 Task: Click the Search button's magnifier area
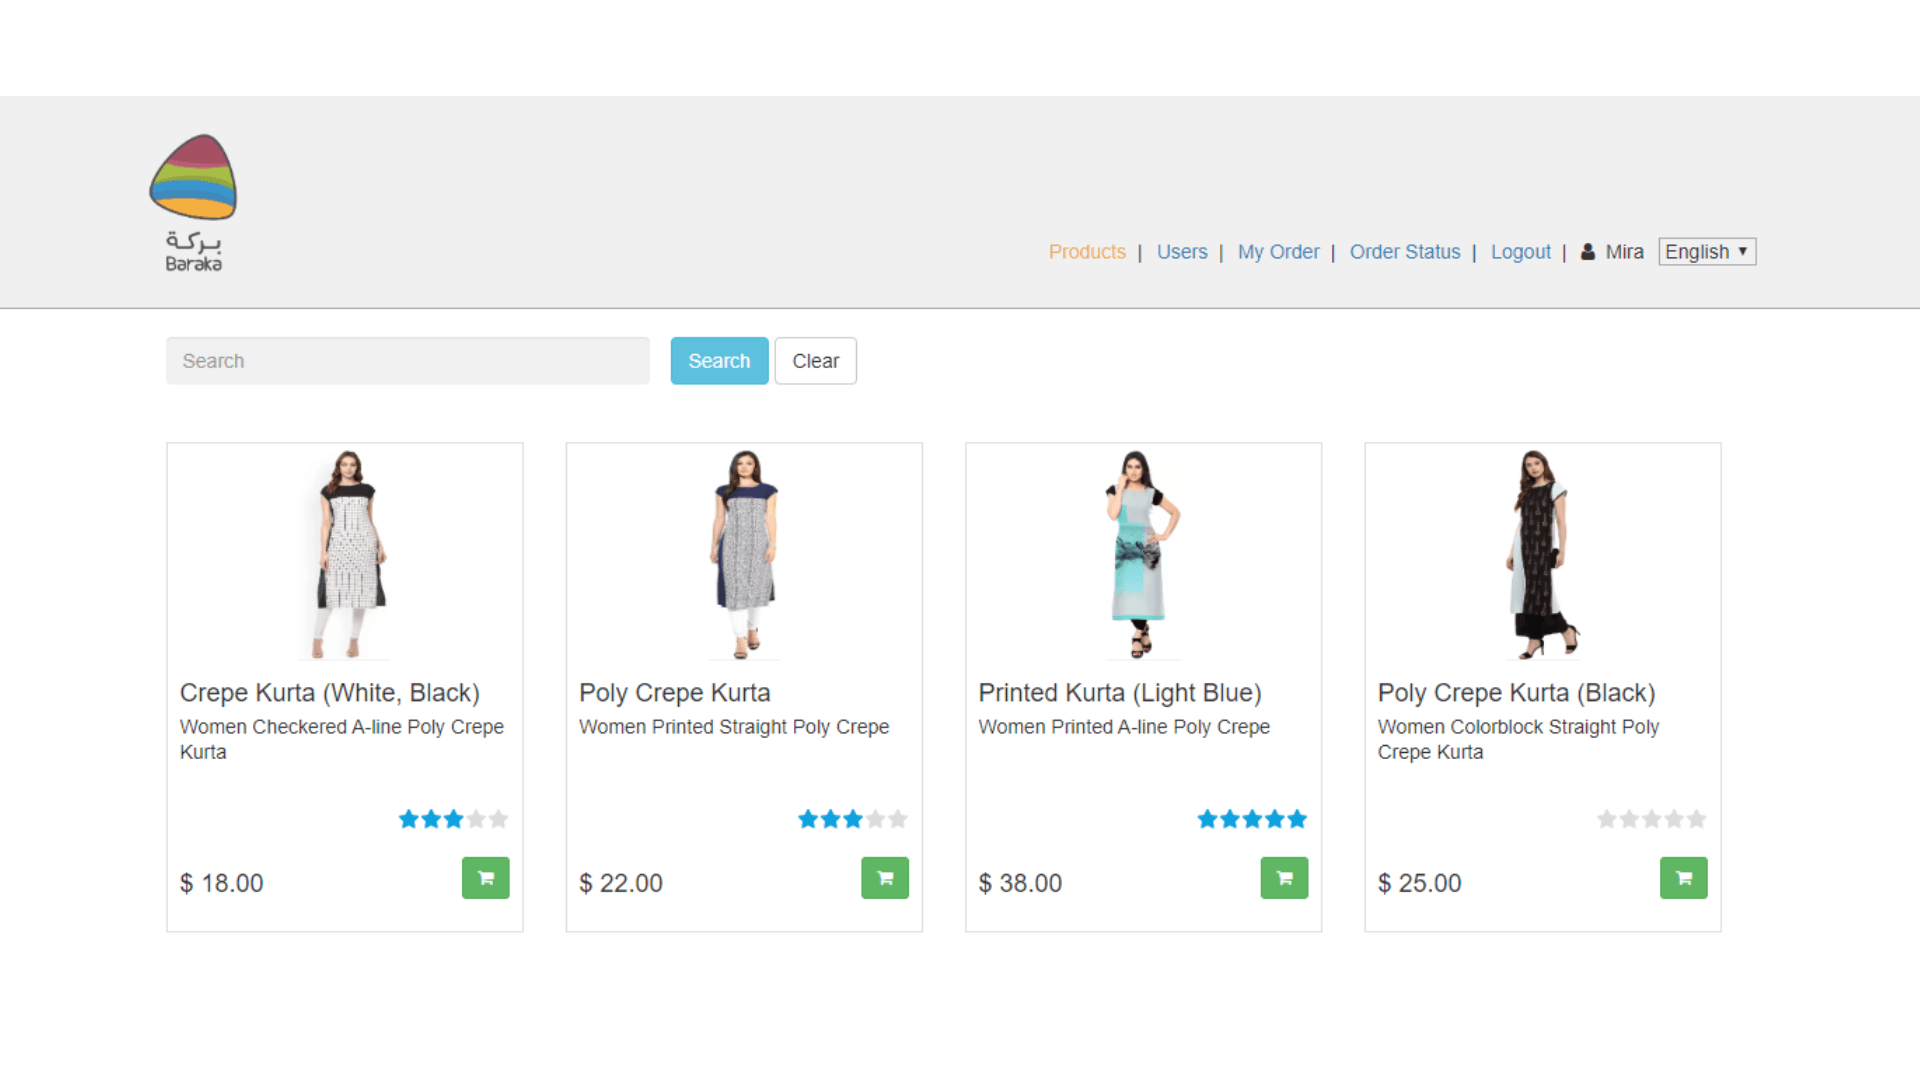[x=719, y=361]
